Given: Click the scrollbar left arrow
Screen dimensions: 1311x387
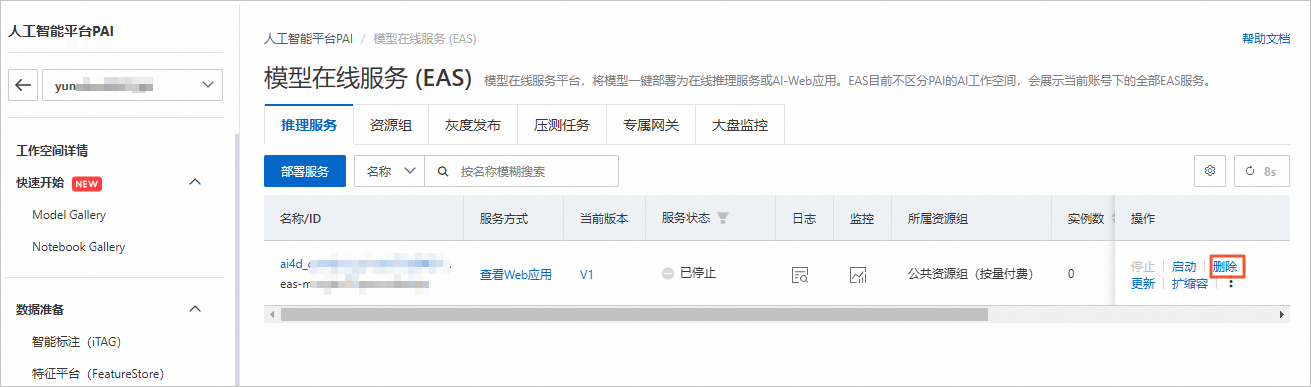Looking at the screenshot, I should (271, 314).
